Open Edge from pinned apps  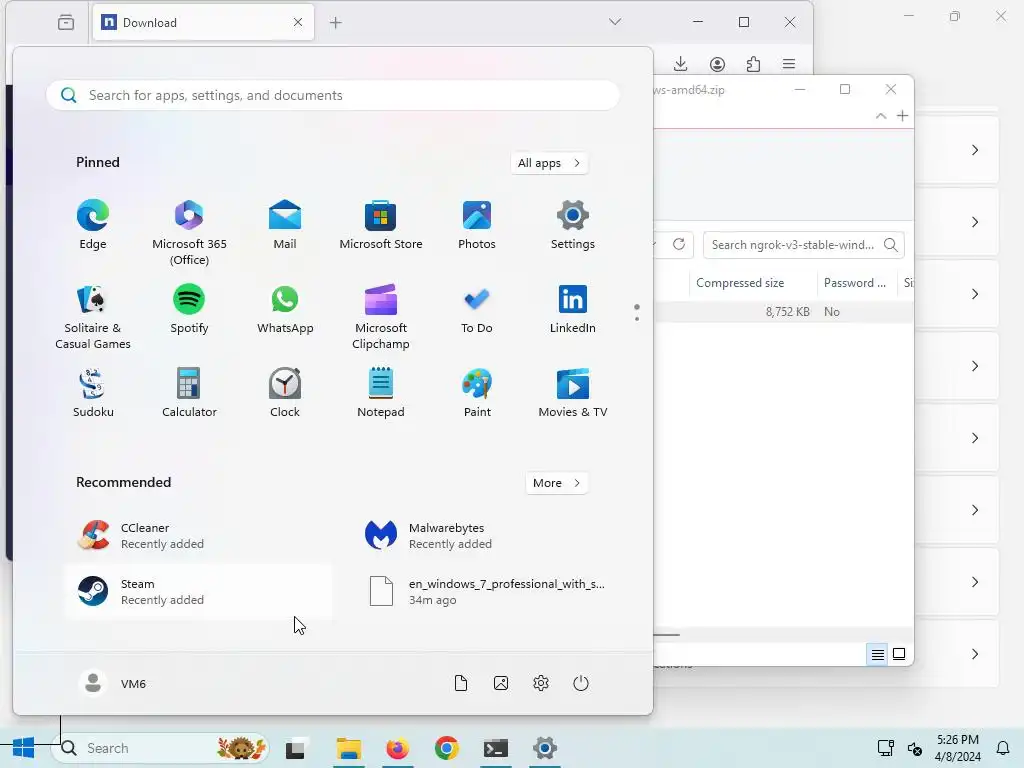pyautogui.click(x=93, y=225)
